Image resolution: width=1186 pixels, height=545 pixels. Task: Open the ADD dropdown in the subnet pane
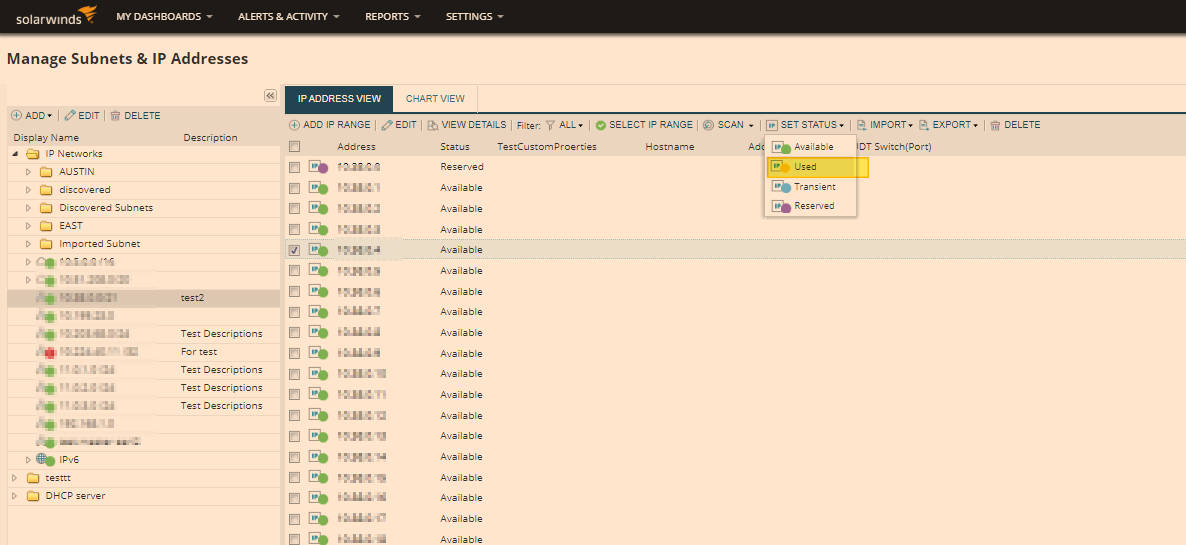[x=32, y=116]
